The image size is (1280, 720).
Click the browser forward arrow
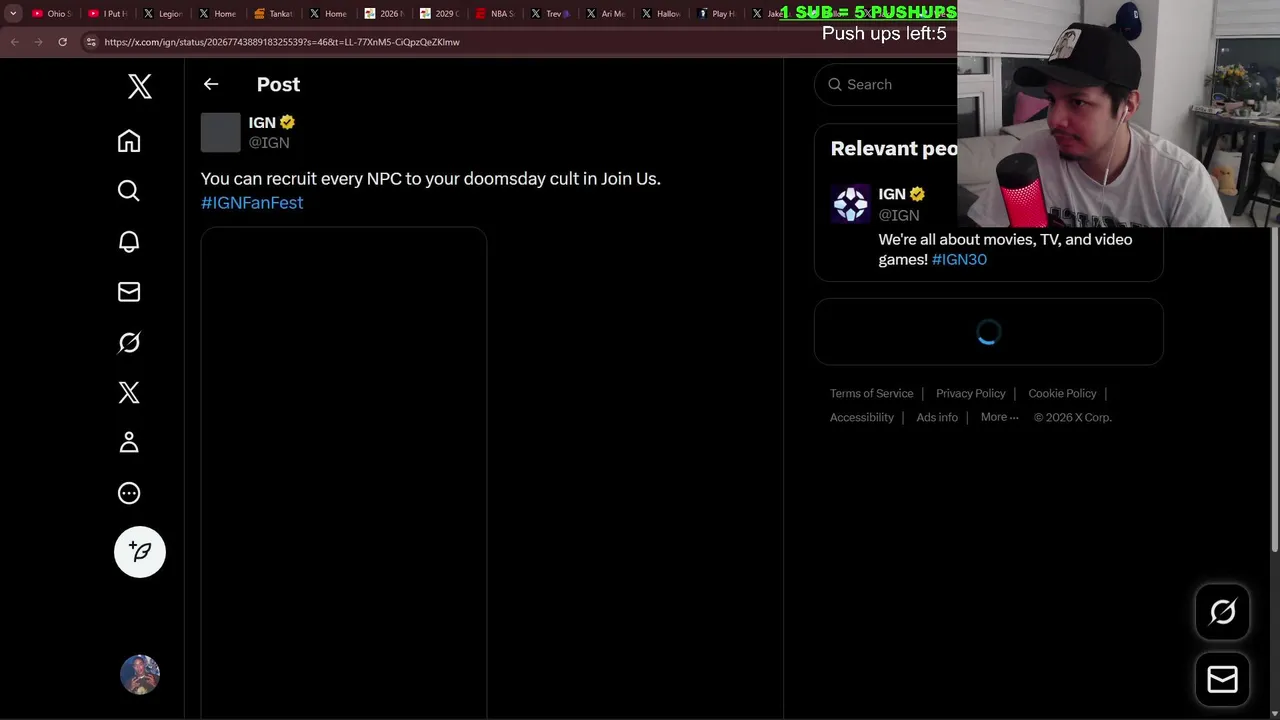pos(38,42)
